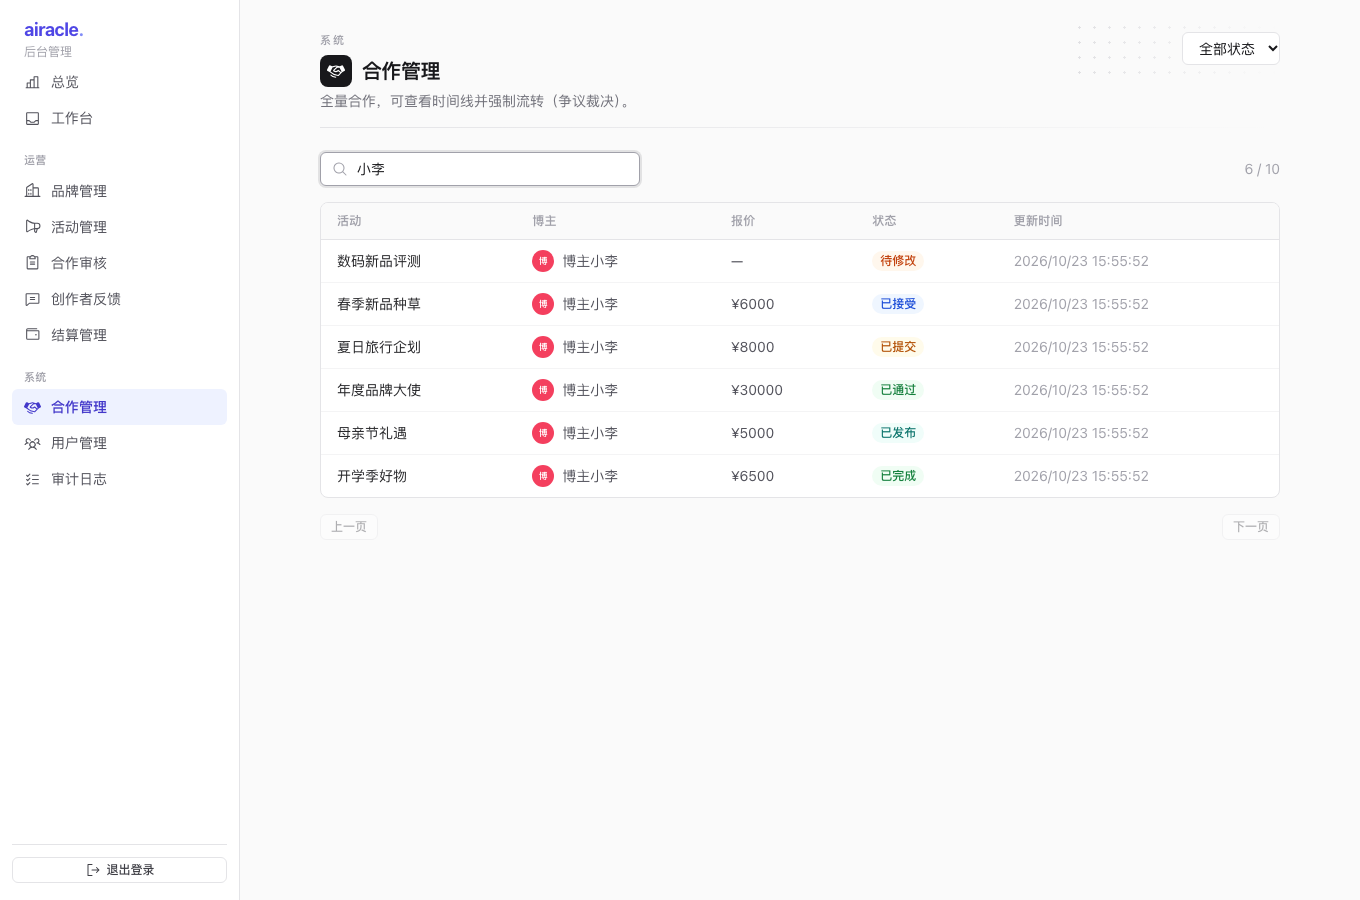Click the avatar in 数码新品评测 row
Screen dimensions: 1360x900
pyautogui.click(x=543, y=261)
